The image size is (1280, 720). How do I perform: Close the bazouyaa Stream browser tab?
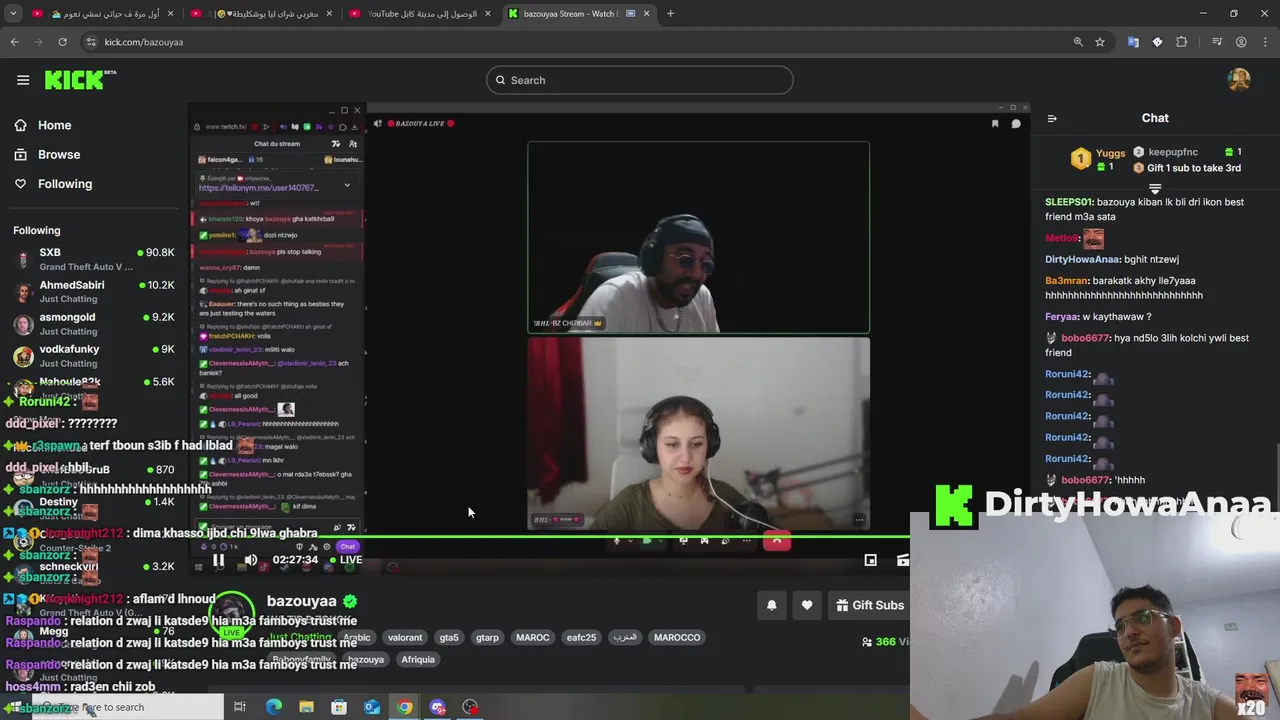click(x=646, y=14)
